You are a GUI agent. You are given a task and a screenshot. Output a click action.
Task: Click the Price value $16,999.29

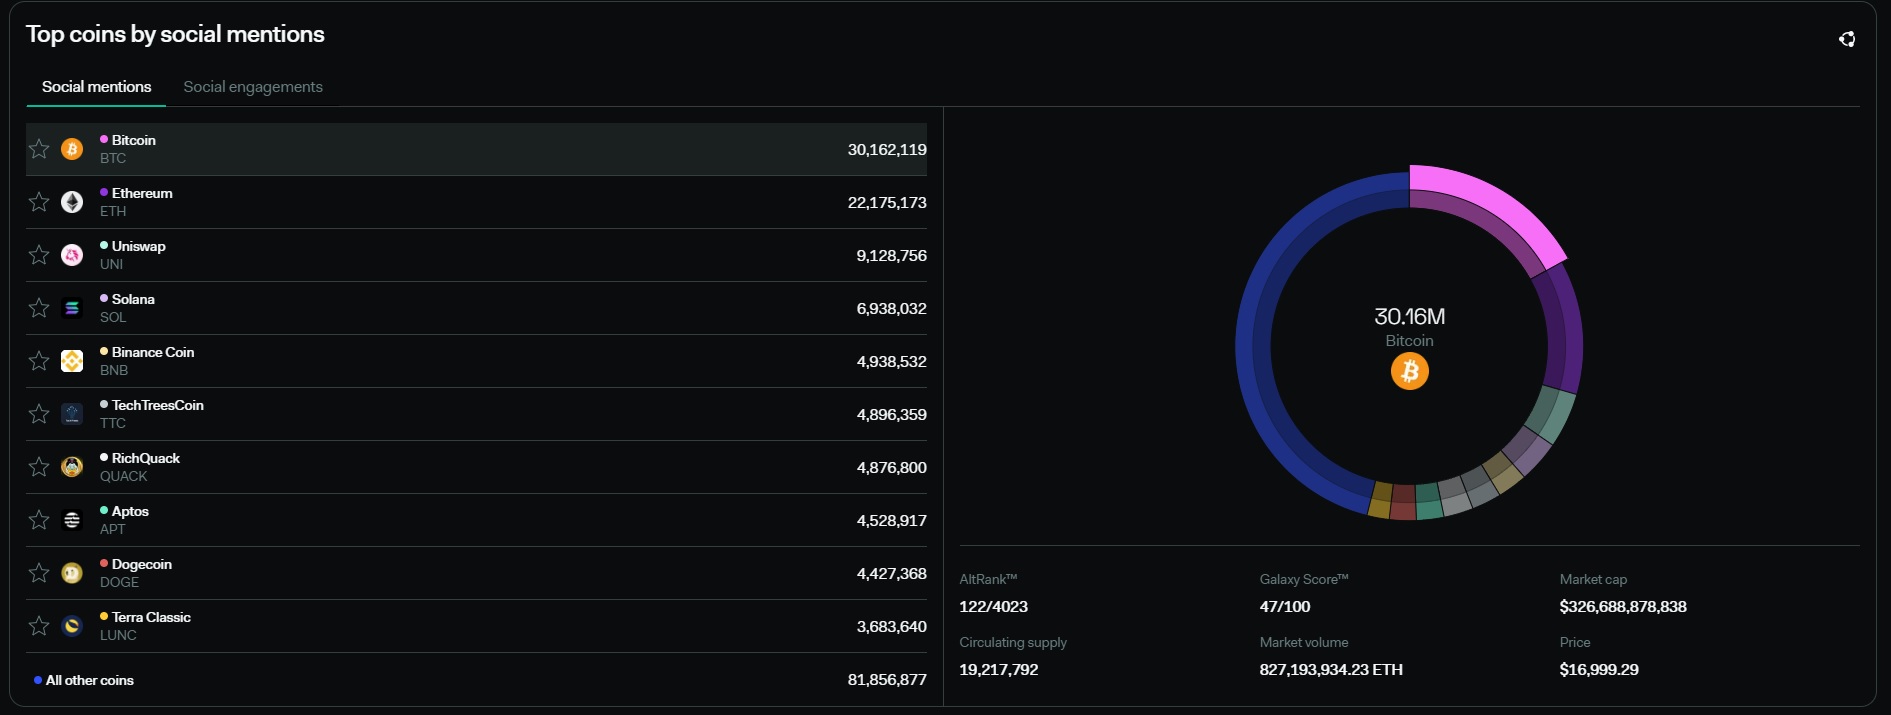click(x=1599, y=670)
